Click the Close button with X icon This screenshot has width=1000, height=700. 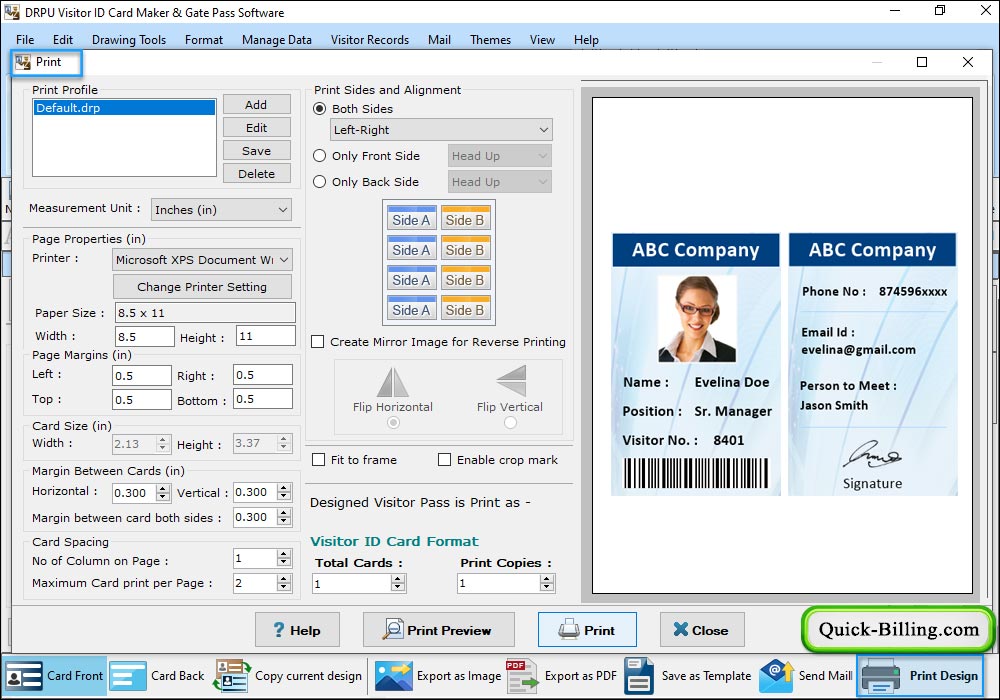pos(702,630)
